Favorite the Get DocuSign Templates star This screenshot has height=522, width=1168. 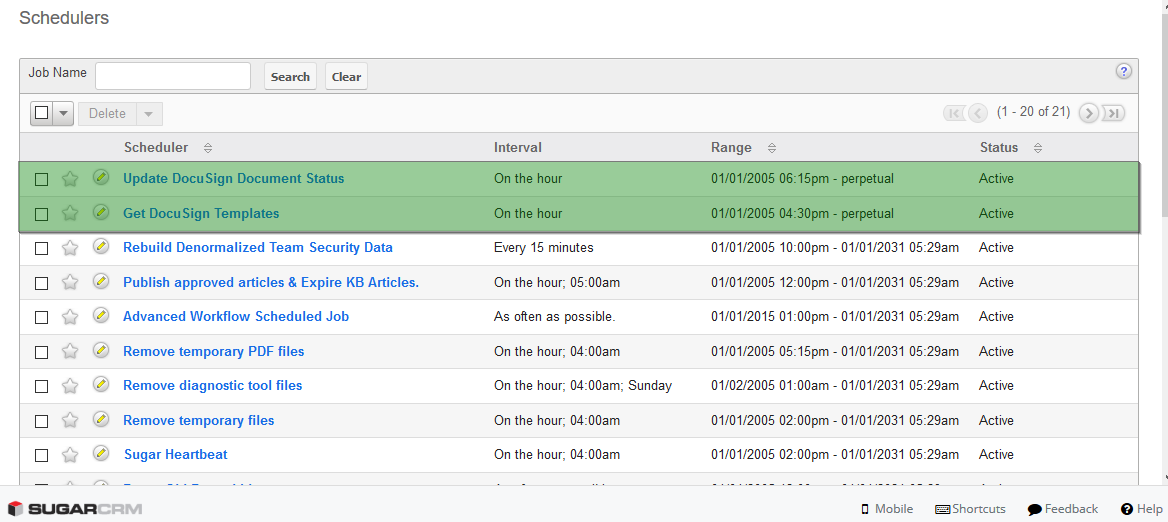pyautogui.click(x=70, y=214)
